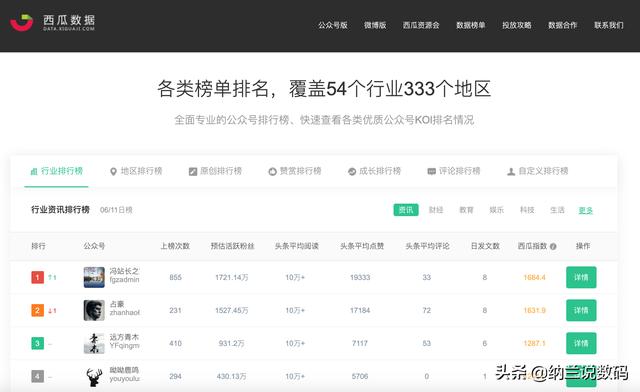The width and height of the screenshot is (640, 392).
Task: Click the account name fgzadmin
Action: [x=124, y=280]
